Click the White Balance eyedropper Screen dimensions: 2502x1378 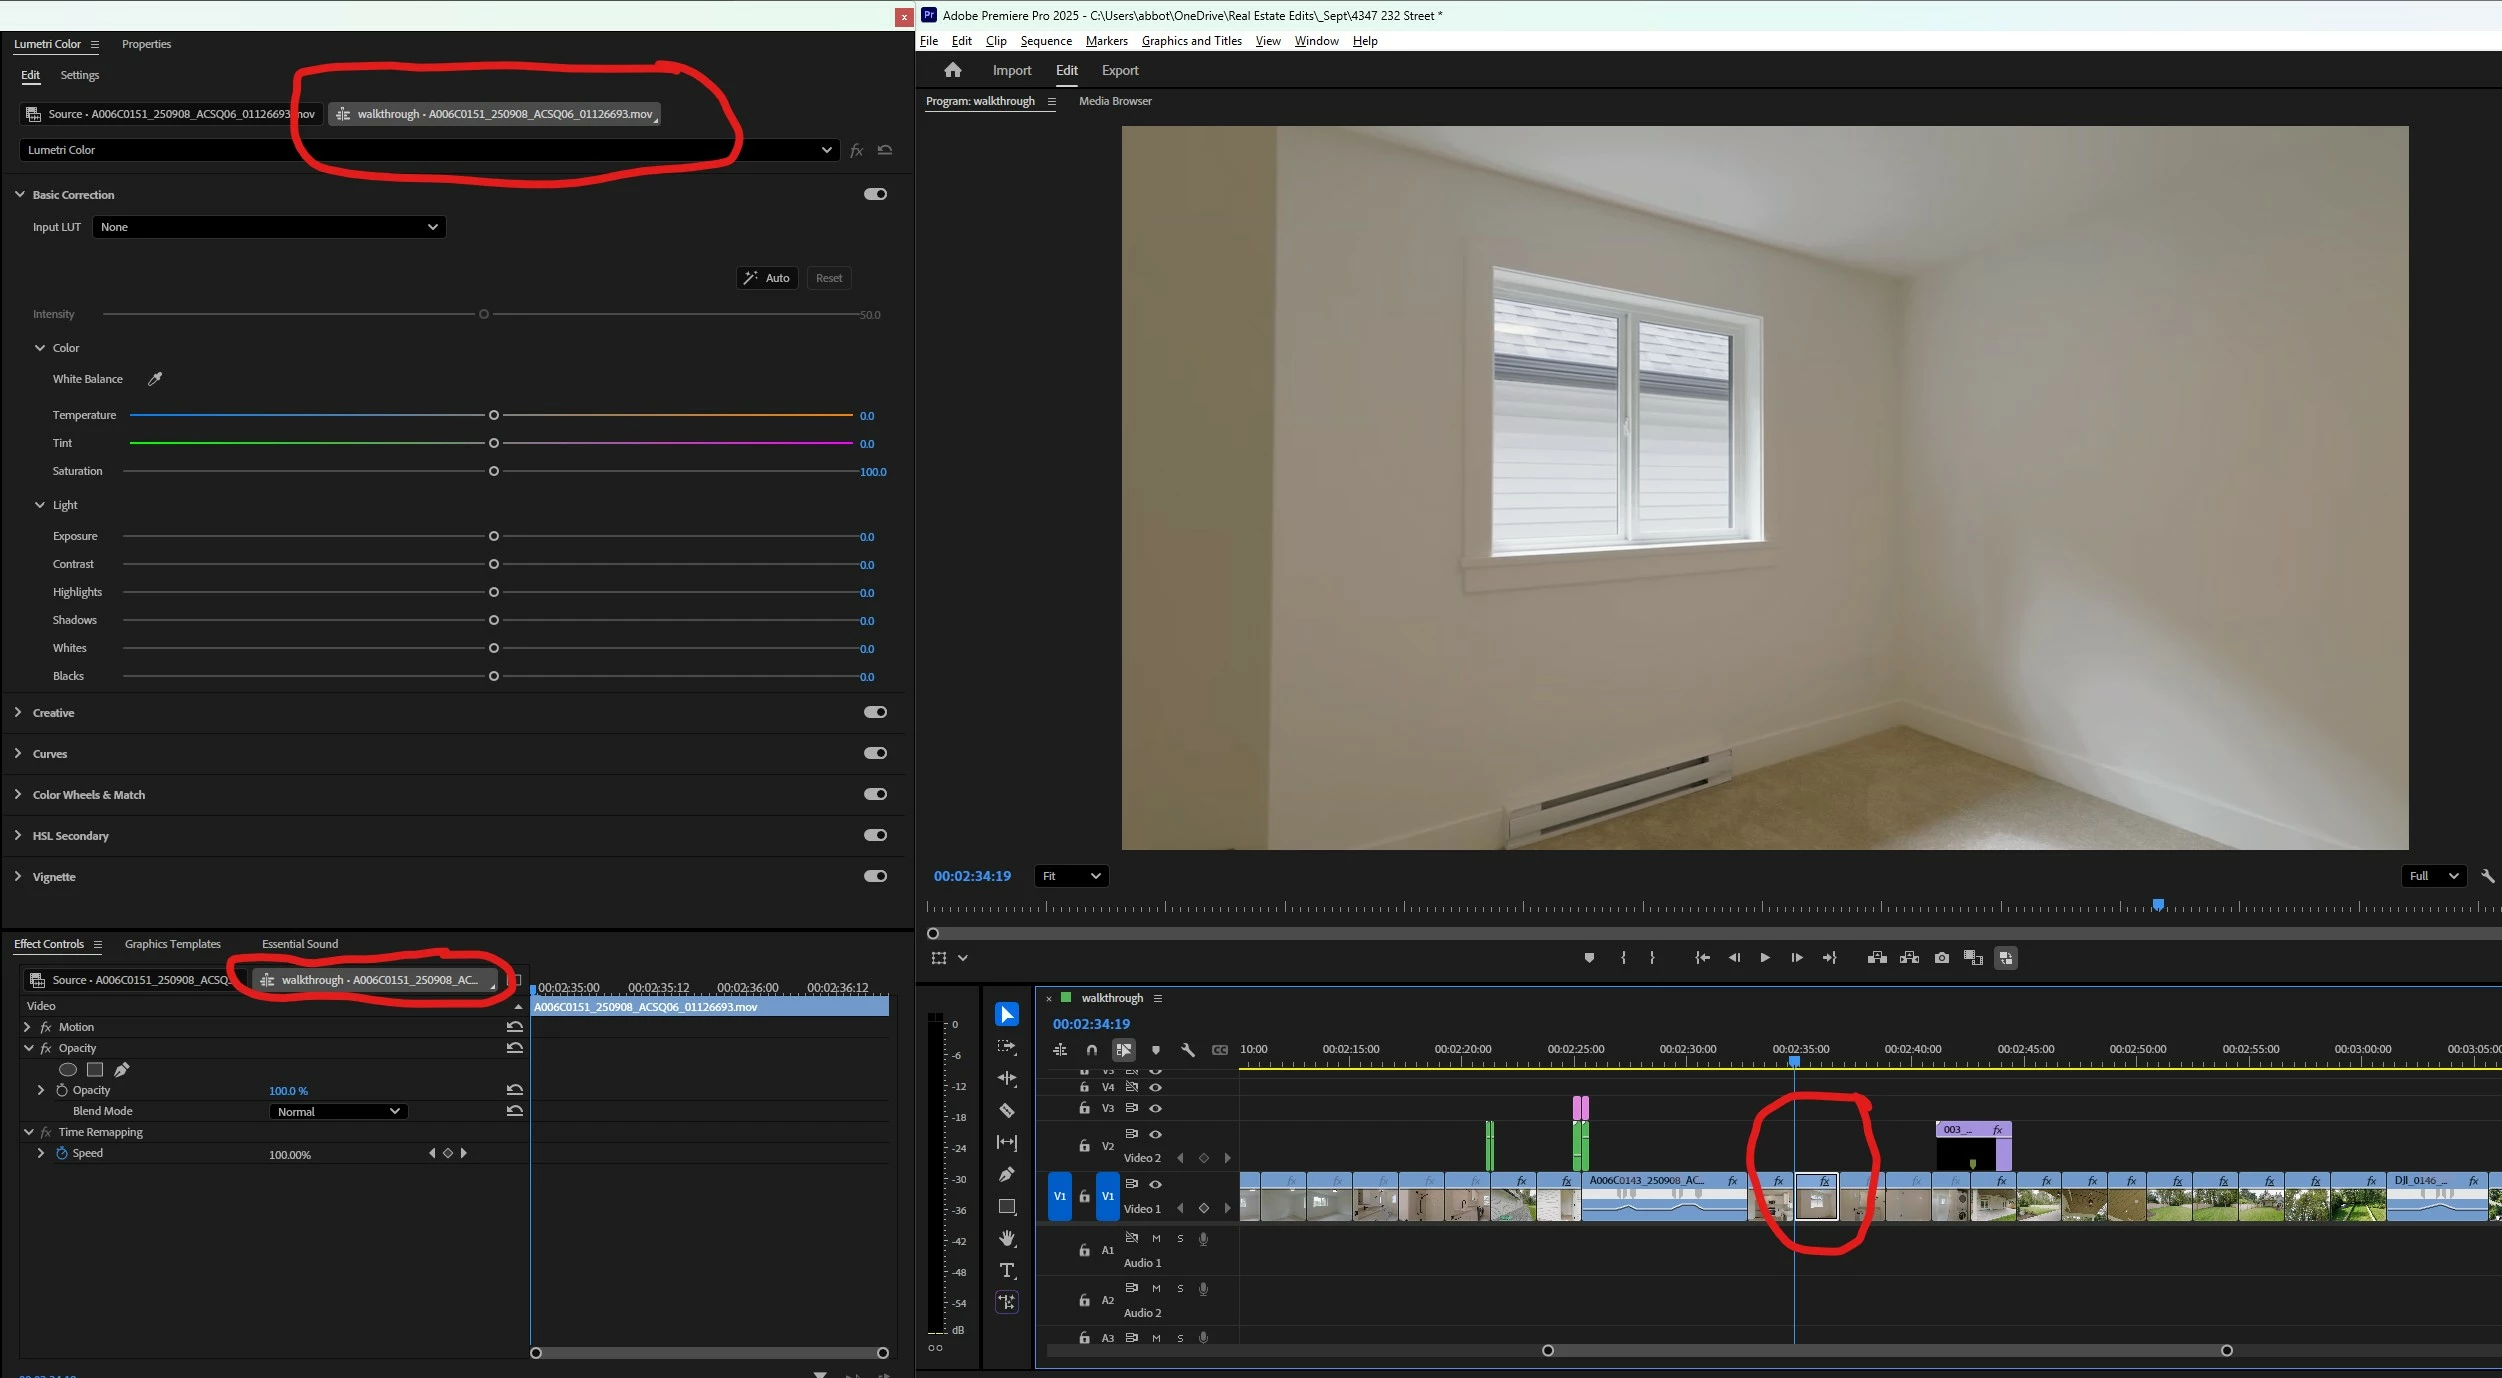click(155, 379)
